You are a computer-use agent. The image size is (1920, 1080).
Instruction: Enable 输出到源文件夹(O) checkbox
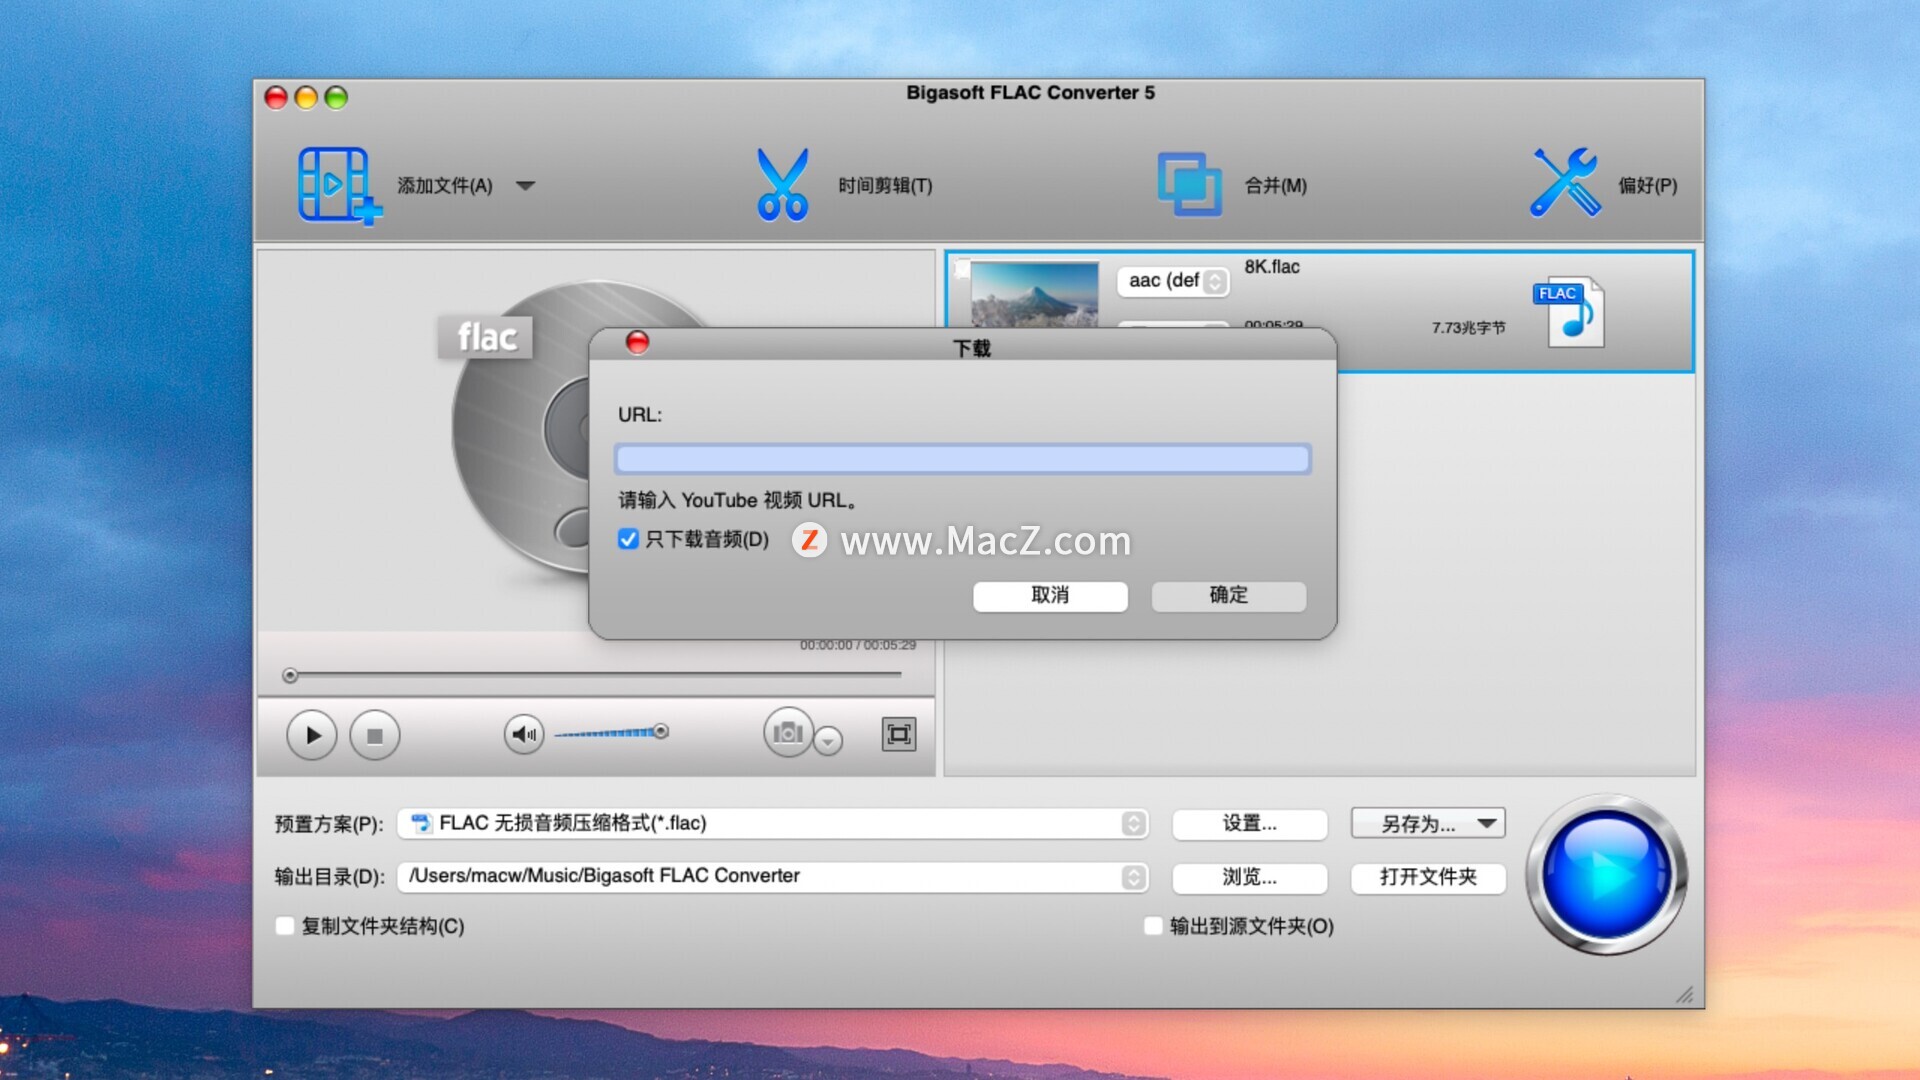[x=1153, y=926]
